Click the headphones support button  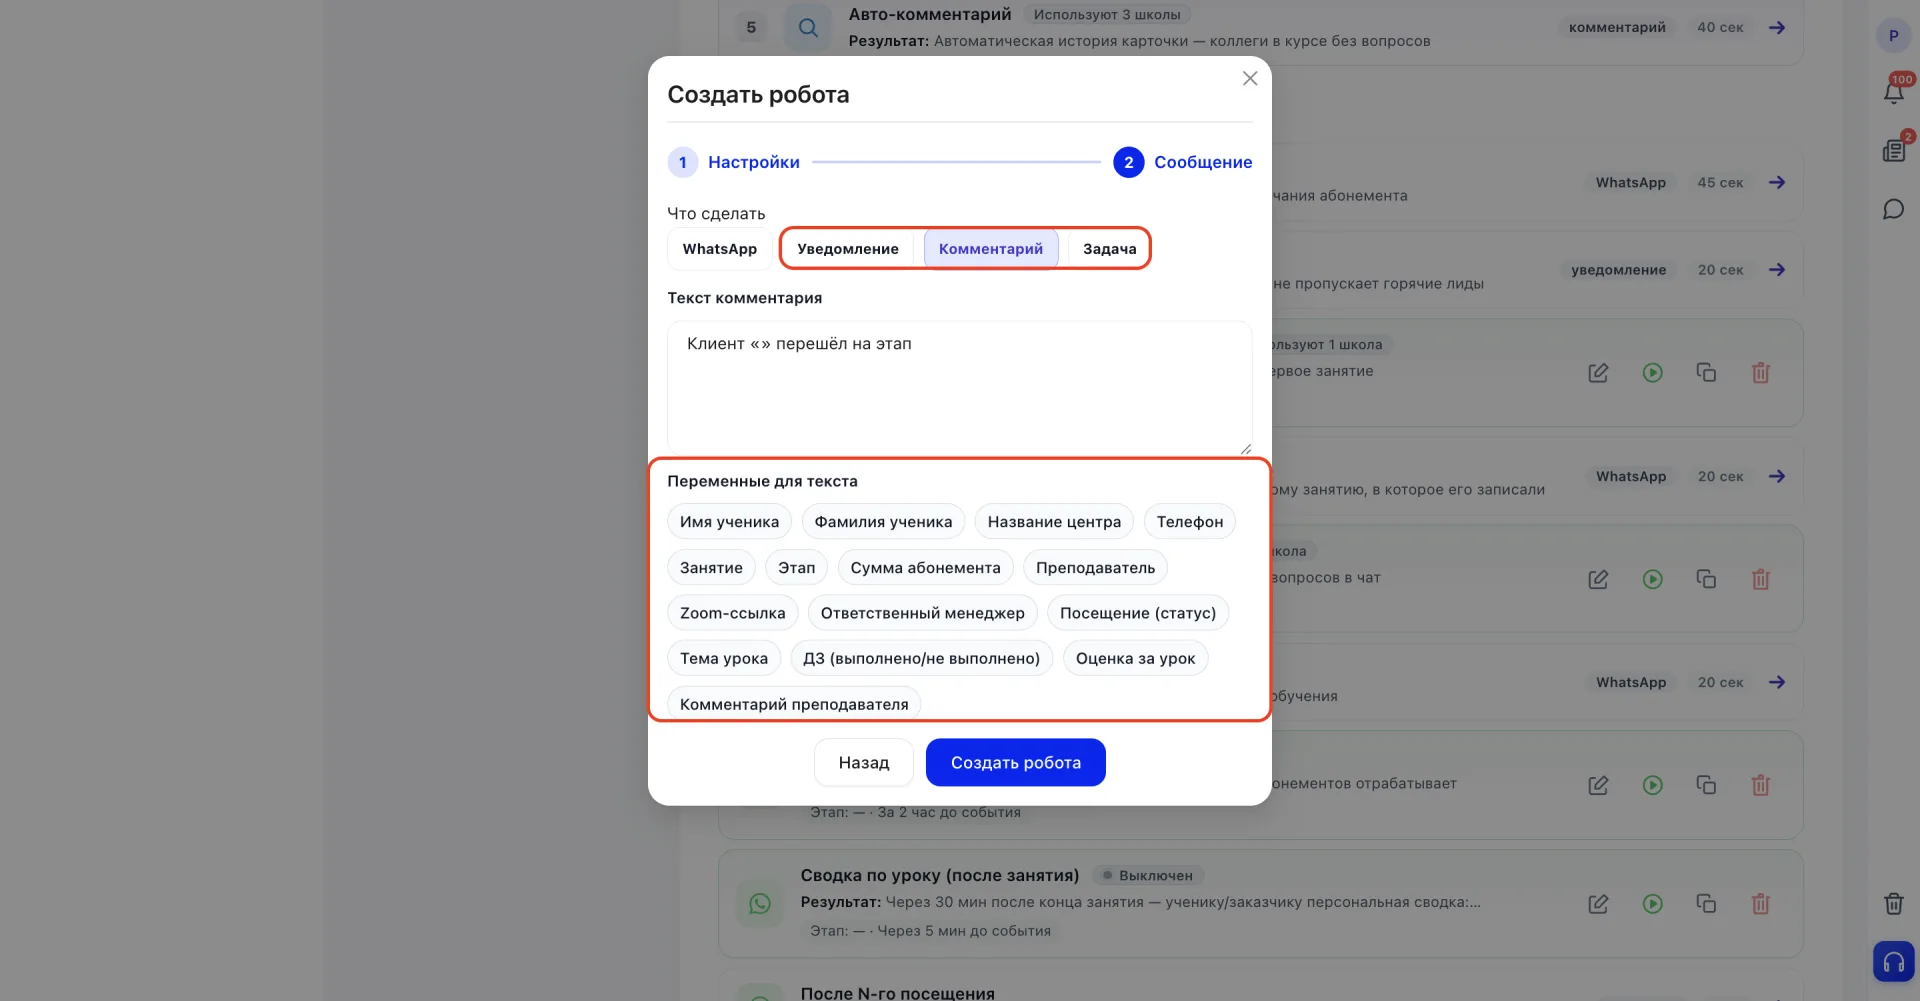point(1893,962)
